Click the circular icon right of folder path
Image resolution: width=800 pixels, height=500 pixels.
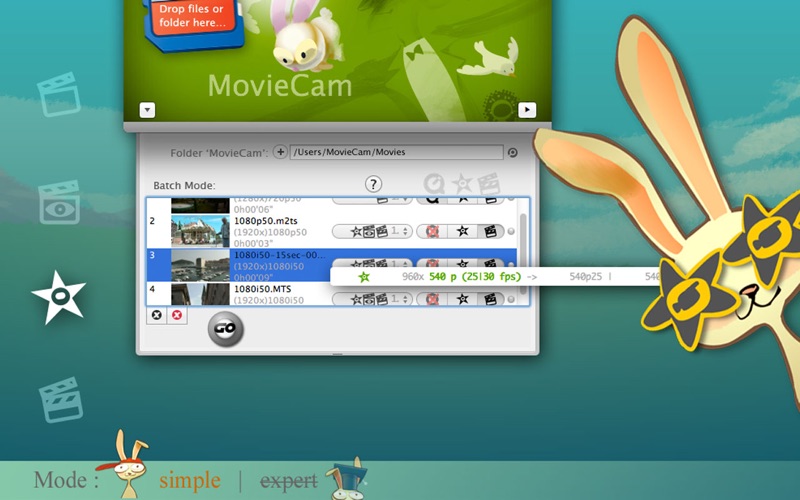[513, 153]
